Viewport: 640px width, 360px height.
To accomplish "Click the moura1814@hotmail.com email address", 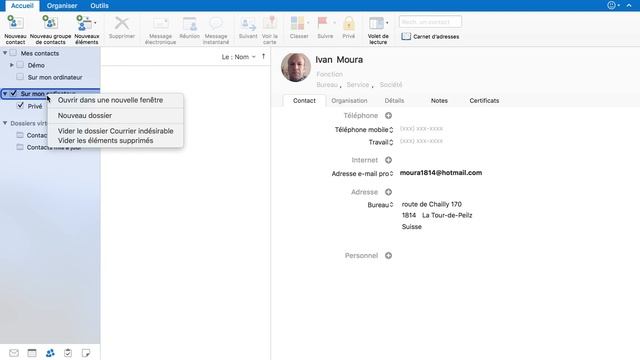I will pos(441,173).
